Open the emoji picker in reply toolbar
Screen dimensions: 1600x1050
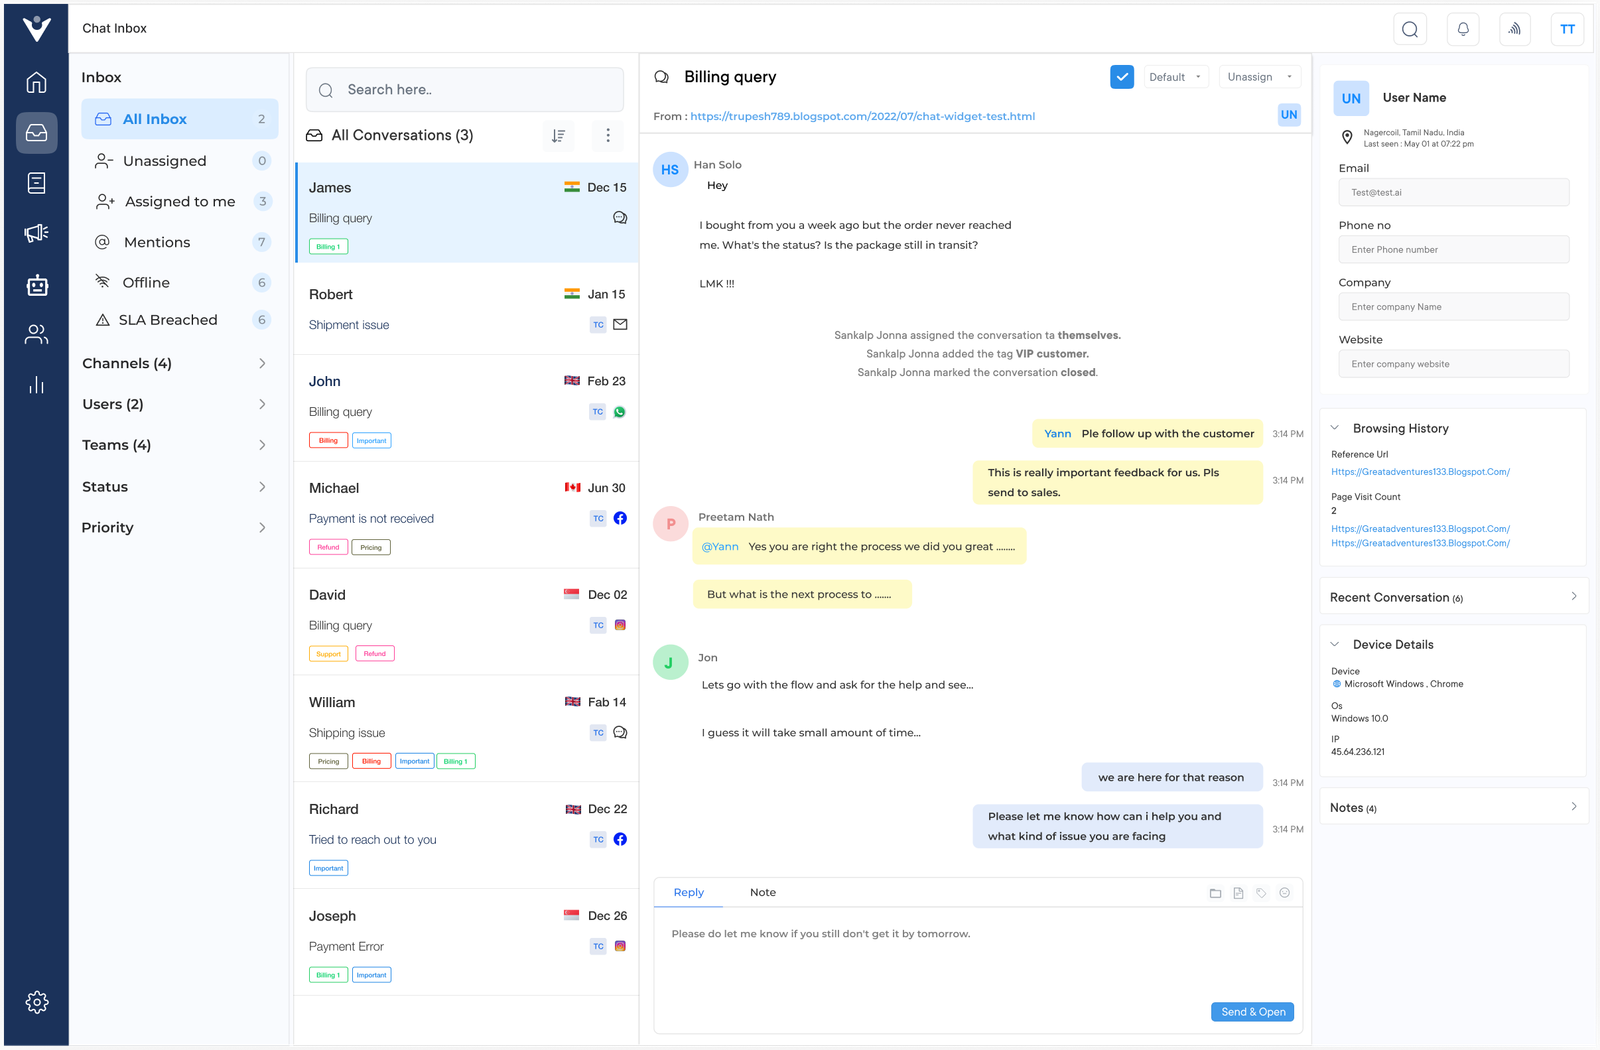click(x=1285, y=893)
